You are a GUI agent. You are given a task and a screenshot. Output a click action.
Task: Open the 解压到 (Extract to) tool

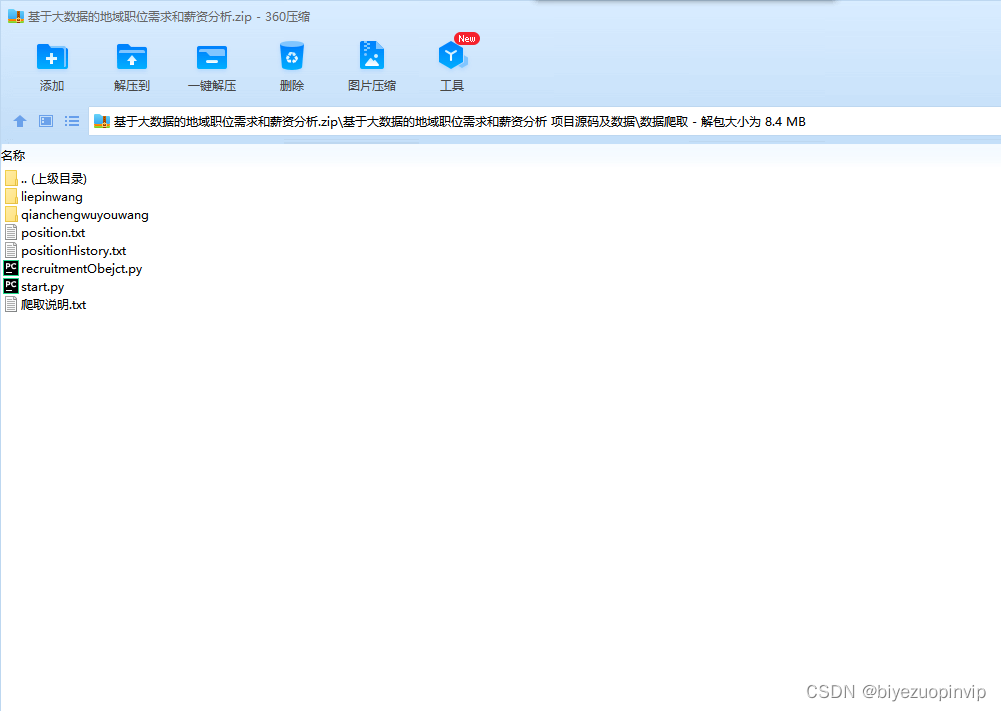131,62
